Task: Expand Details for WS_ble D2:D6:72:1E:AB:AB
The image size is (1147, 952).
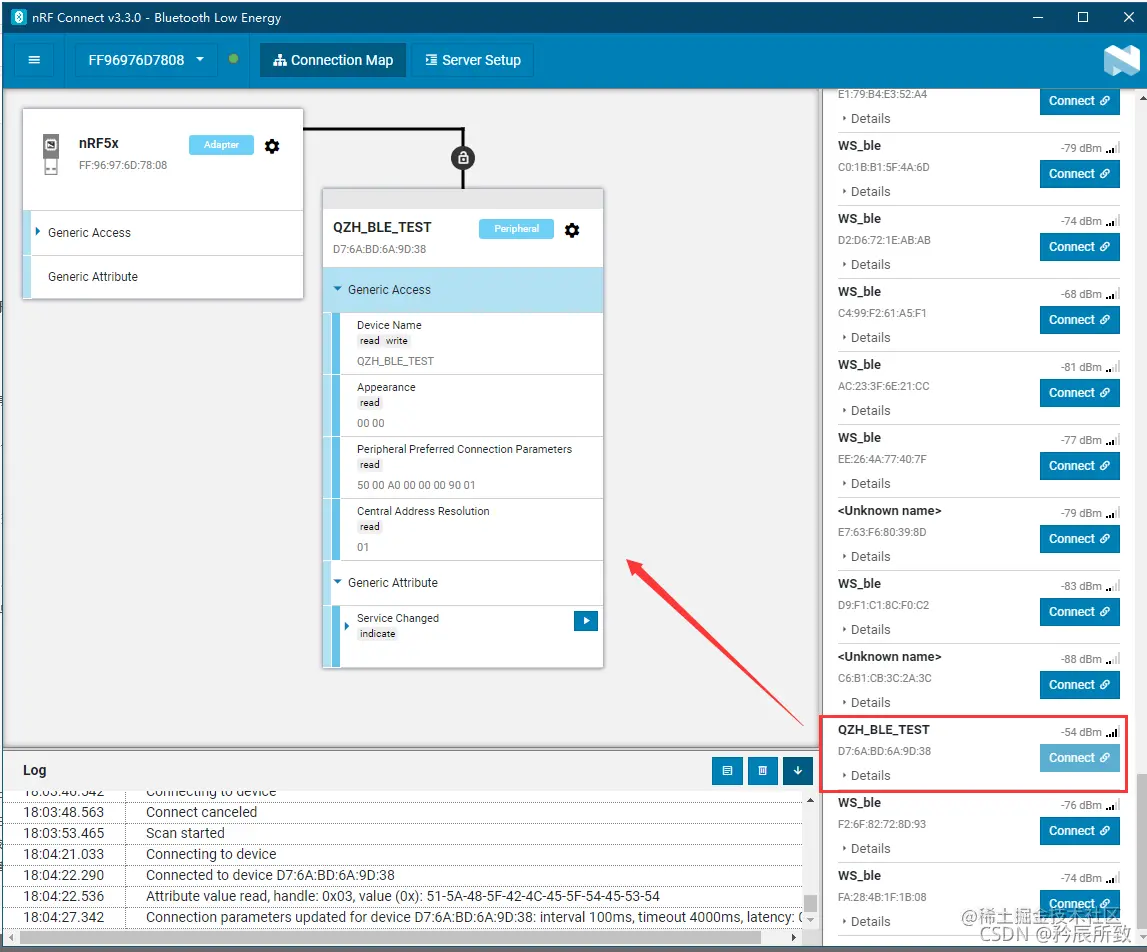Action: coord(867,265)
